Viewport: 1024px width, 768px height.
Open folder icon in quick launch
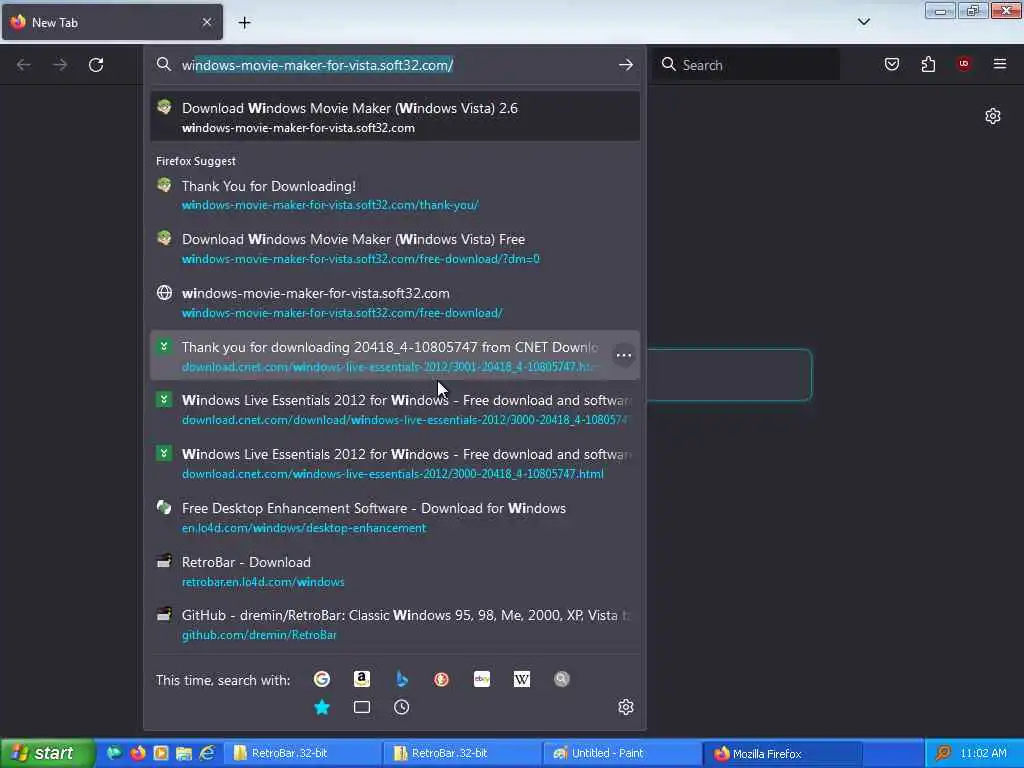point(184,753)
